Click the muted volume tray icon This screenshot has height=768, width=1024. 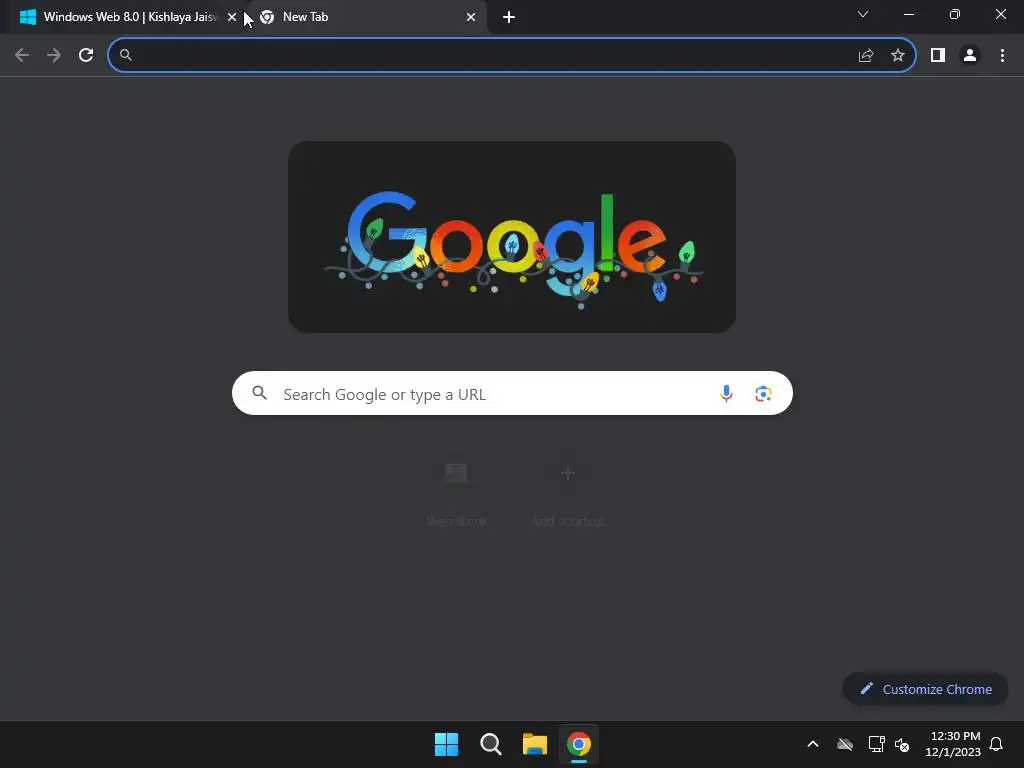tap(902, 744)
